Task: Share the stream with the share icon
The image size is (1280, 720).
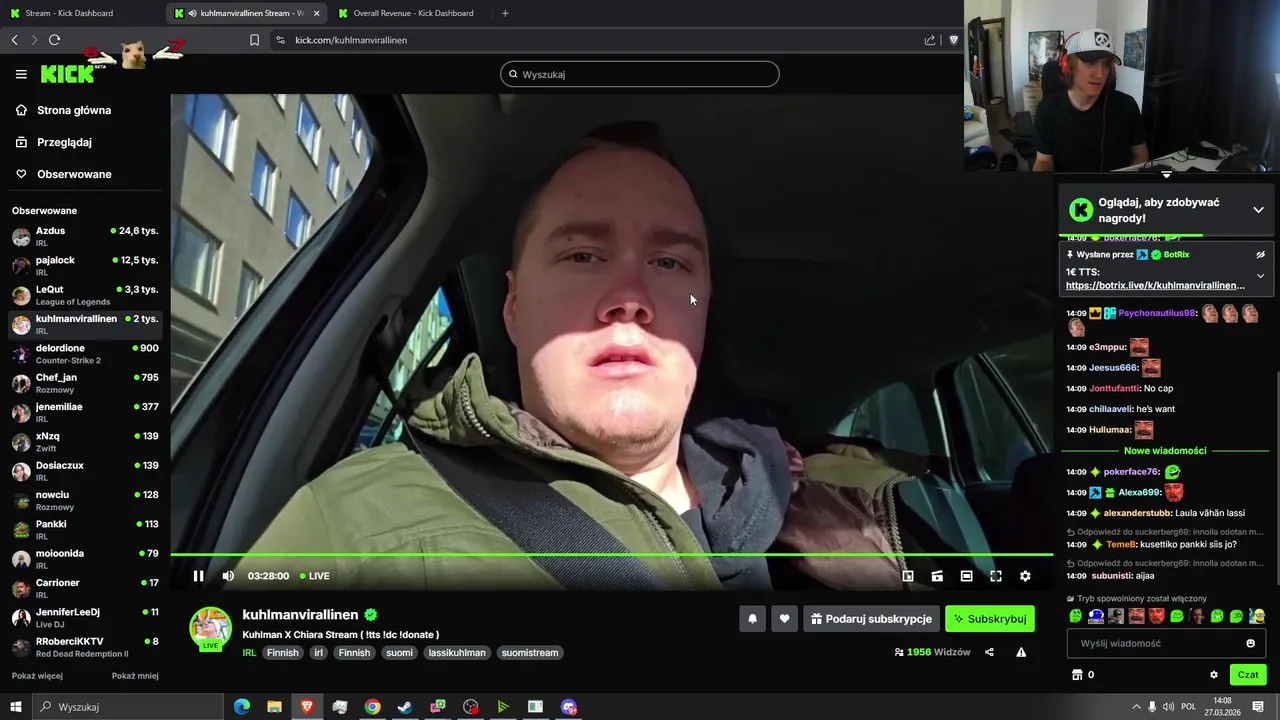Action: (x=989, y=652)
